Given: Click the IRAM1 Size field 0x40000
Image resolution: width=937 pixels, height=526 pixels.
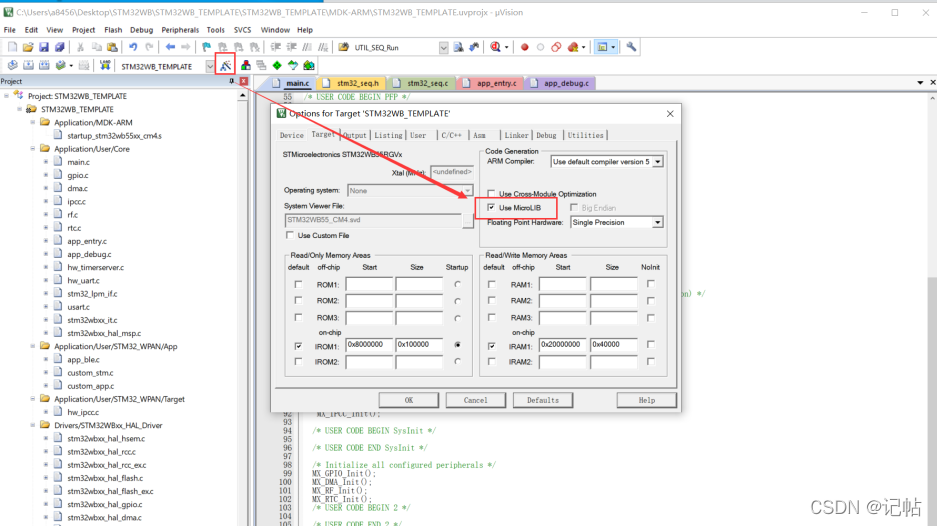Looking at the screenshot, I should tap(613, 345).
